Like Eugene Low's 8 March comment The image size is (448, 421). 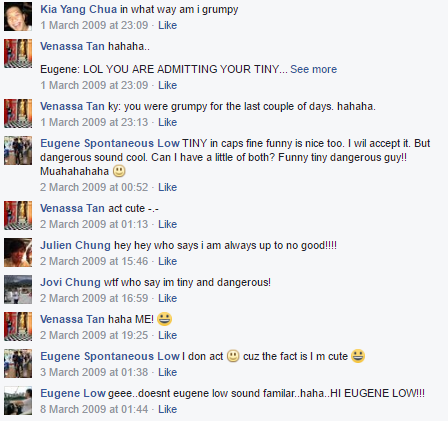(x=167, y=409)
